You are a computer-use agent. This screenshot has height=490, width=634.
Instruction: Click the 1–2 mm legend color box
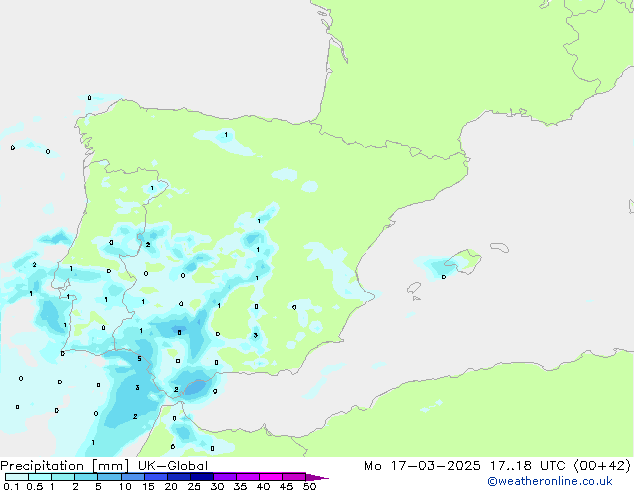click(63, 477)
